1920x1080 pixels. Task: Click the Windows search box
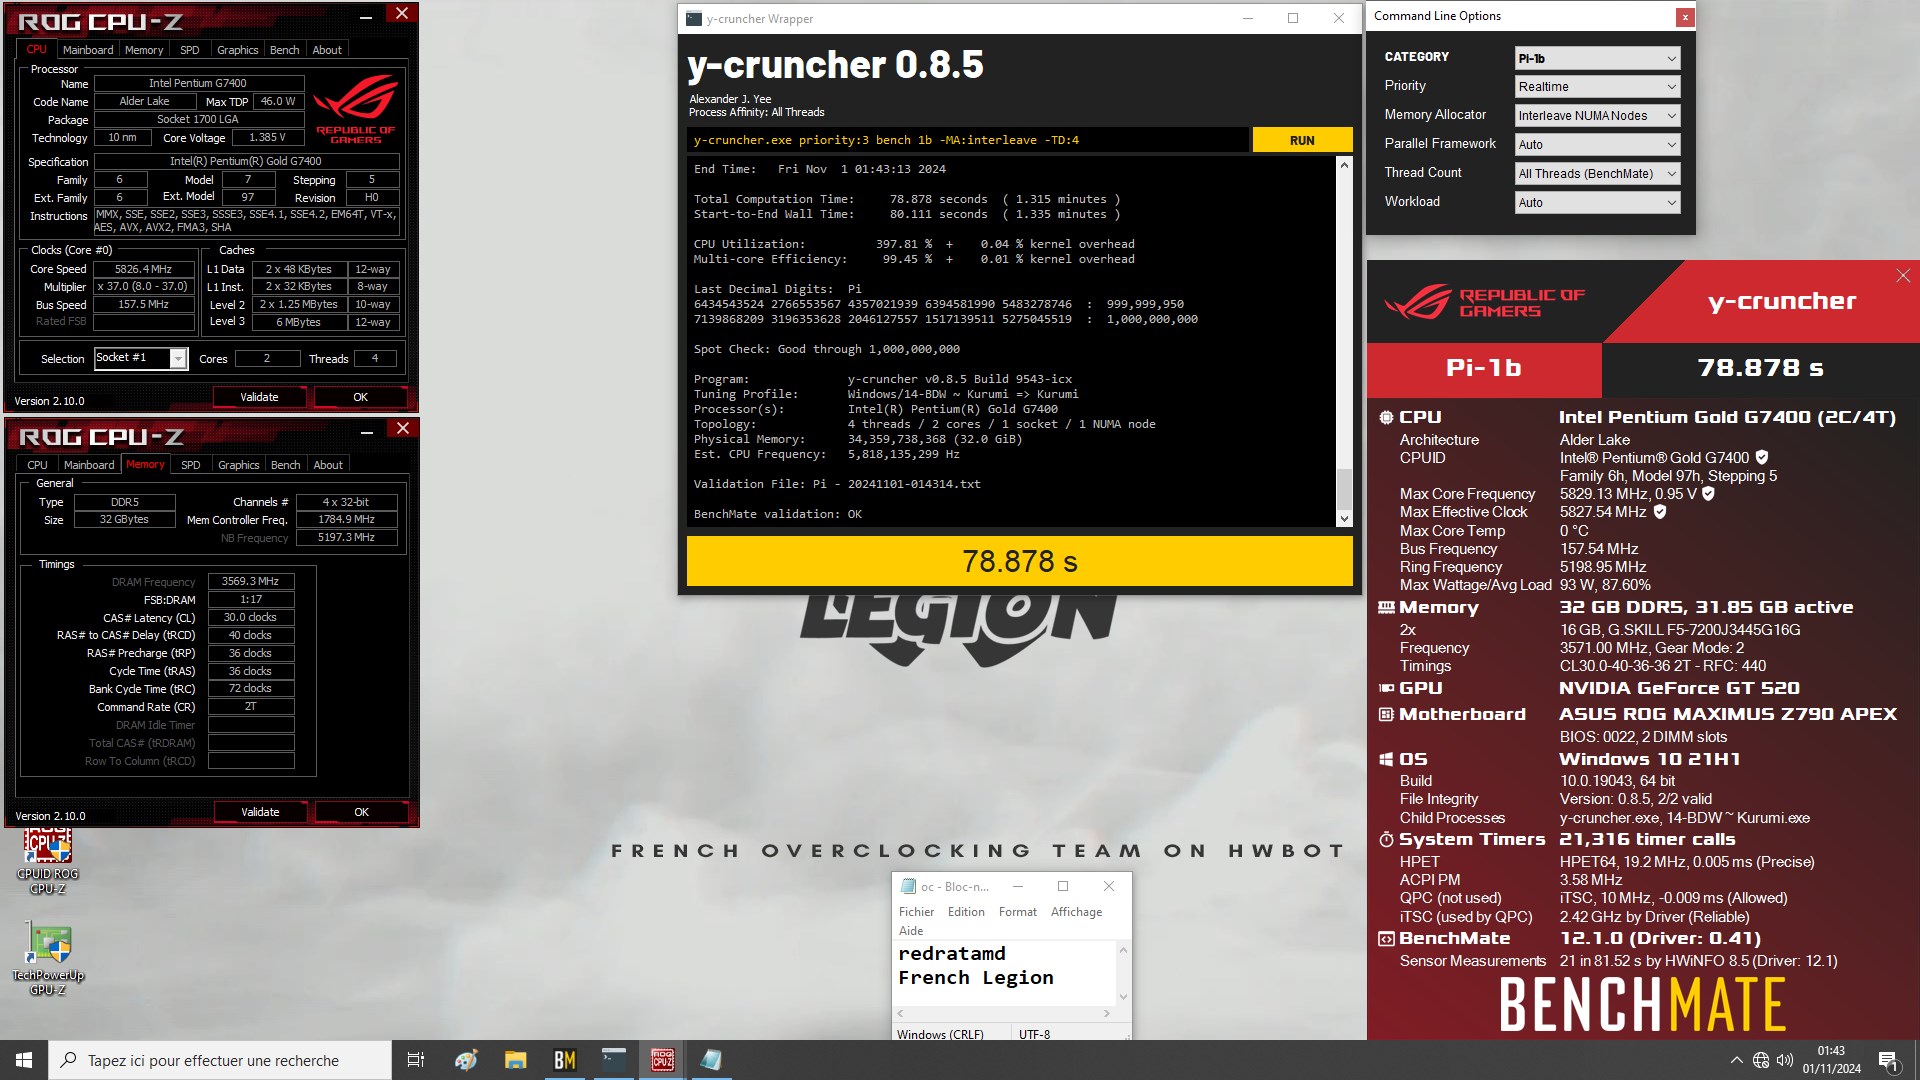pyautogui.click(x=220, y=1060)
